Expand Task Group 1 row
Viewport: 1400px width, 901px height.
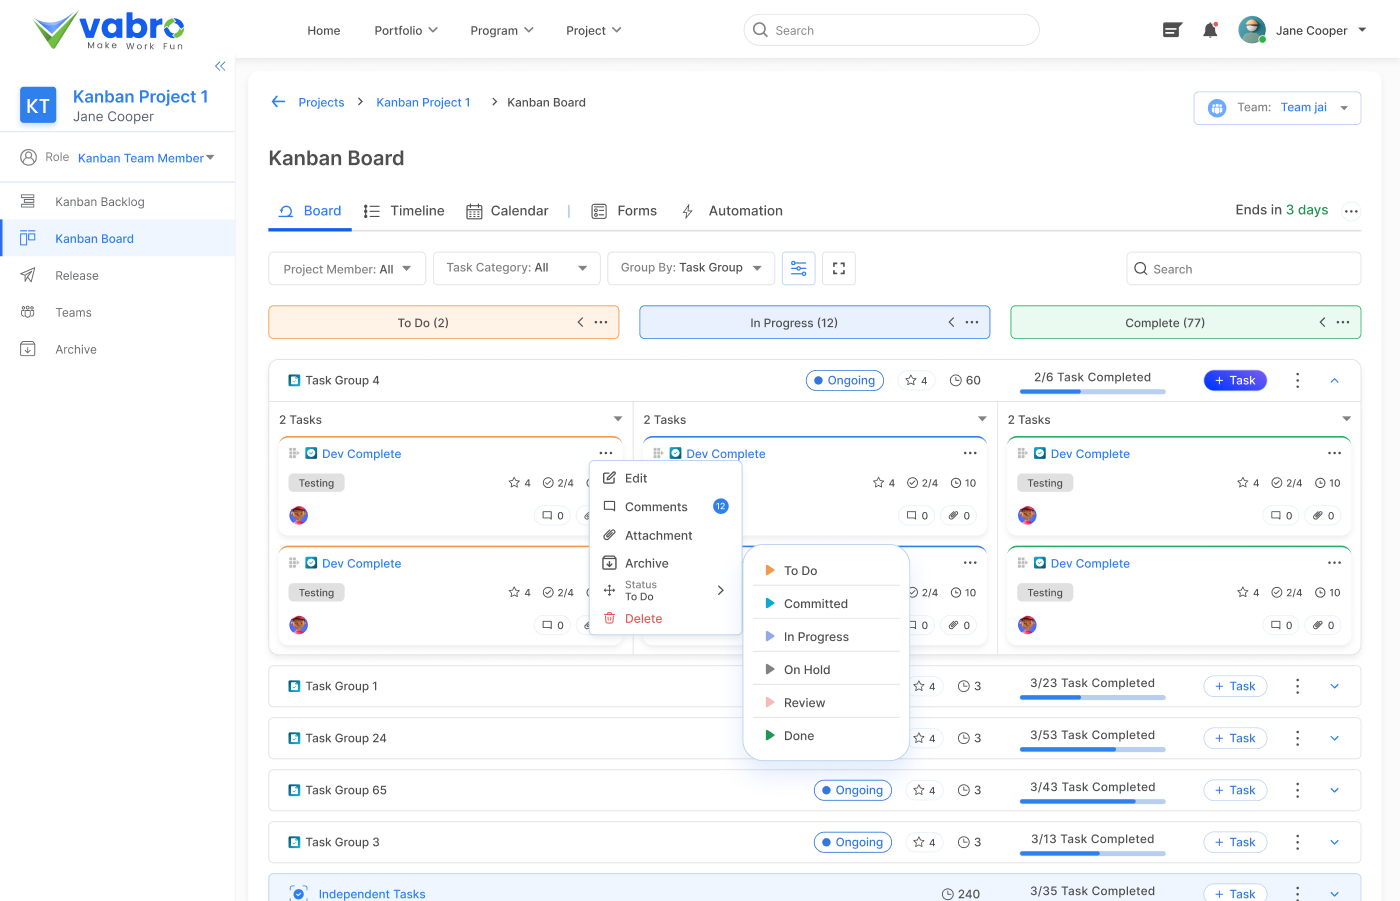1334,686
